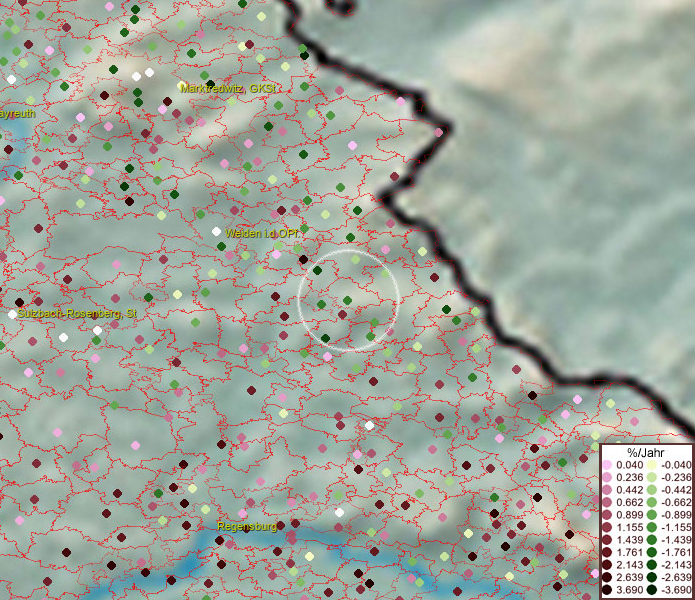Click the Regensburg city label
The height and width of the screenshot is (600, 695).
(x=246, y=526)
